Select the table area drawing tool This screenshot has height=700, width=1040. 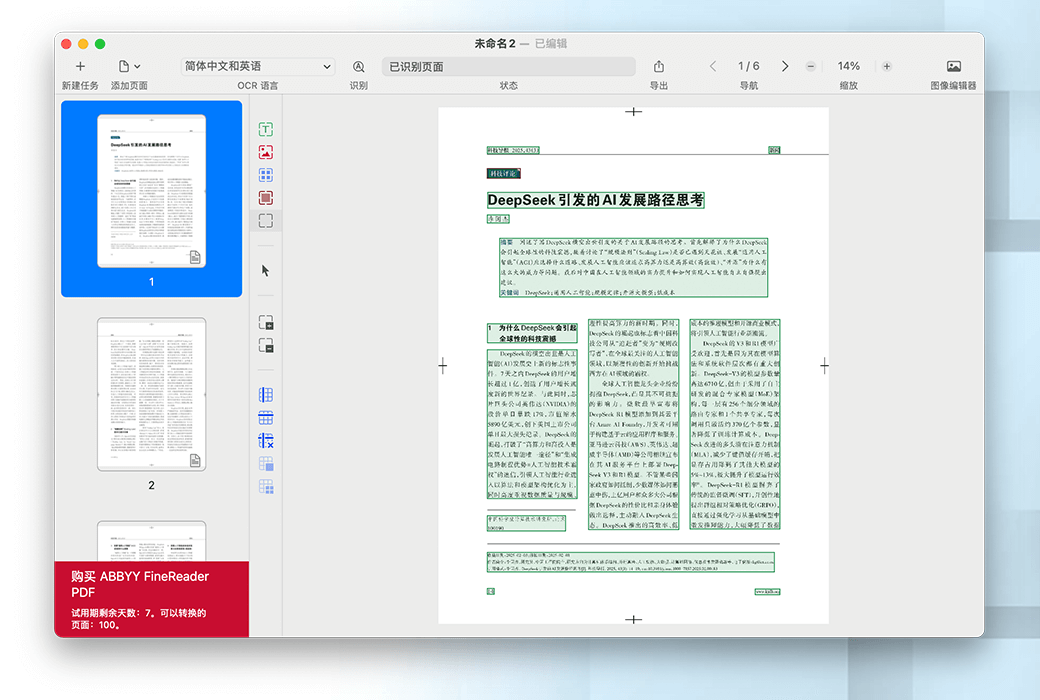pos(266,176)
